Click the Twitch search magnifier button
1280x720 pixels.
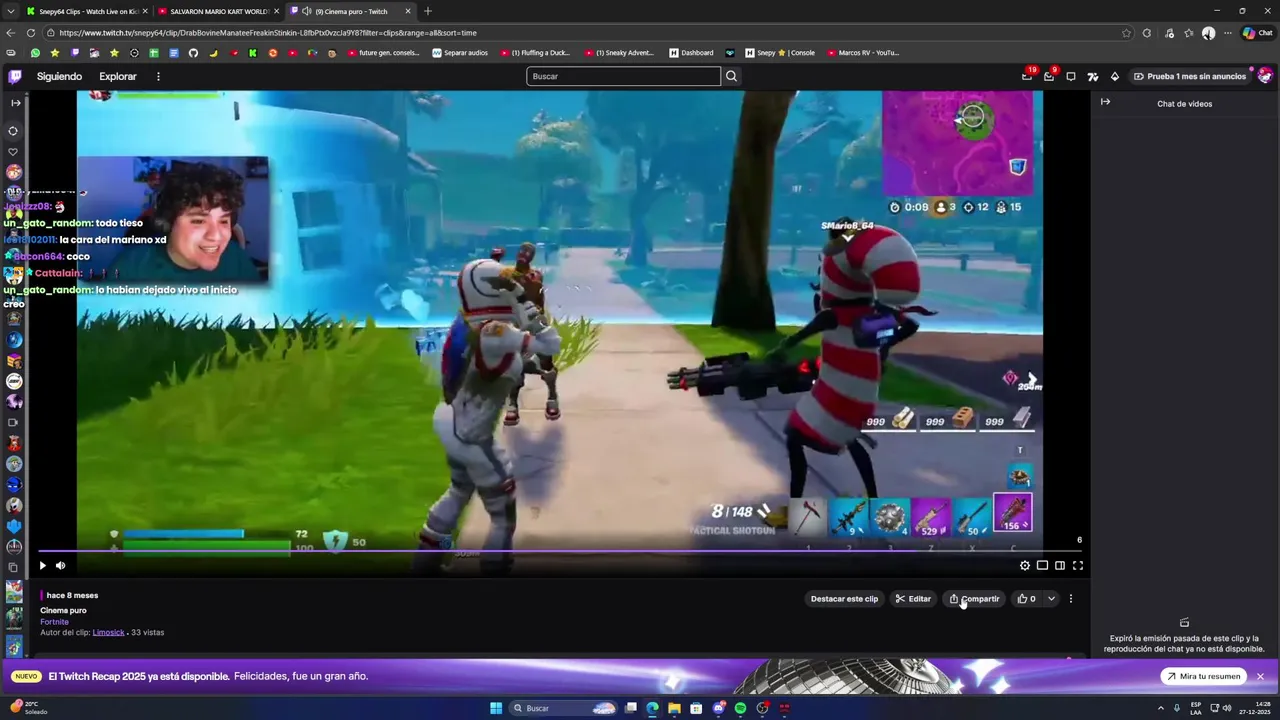(x=731, y=76)
